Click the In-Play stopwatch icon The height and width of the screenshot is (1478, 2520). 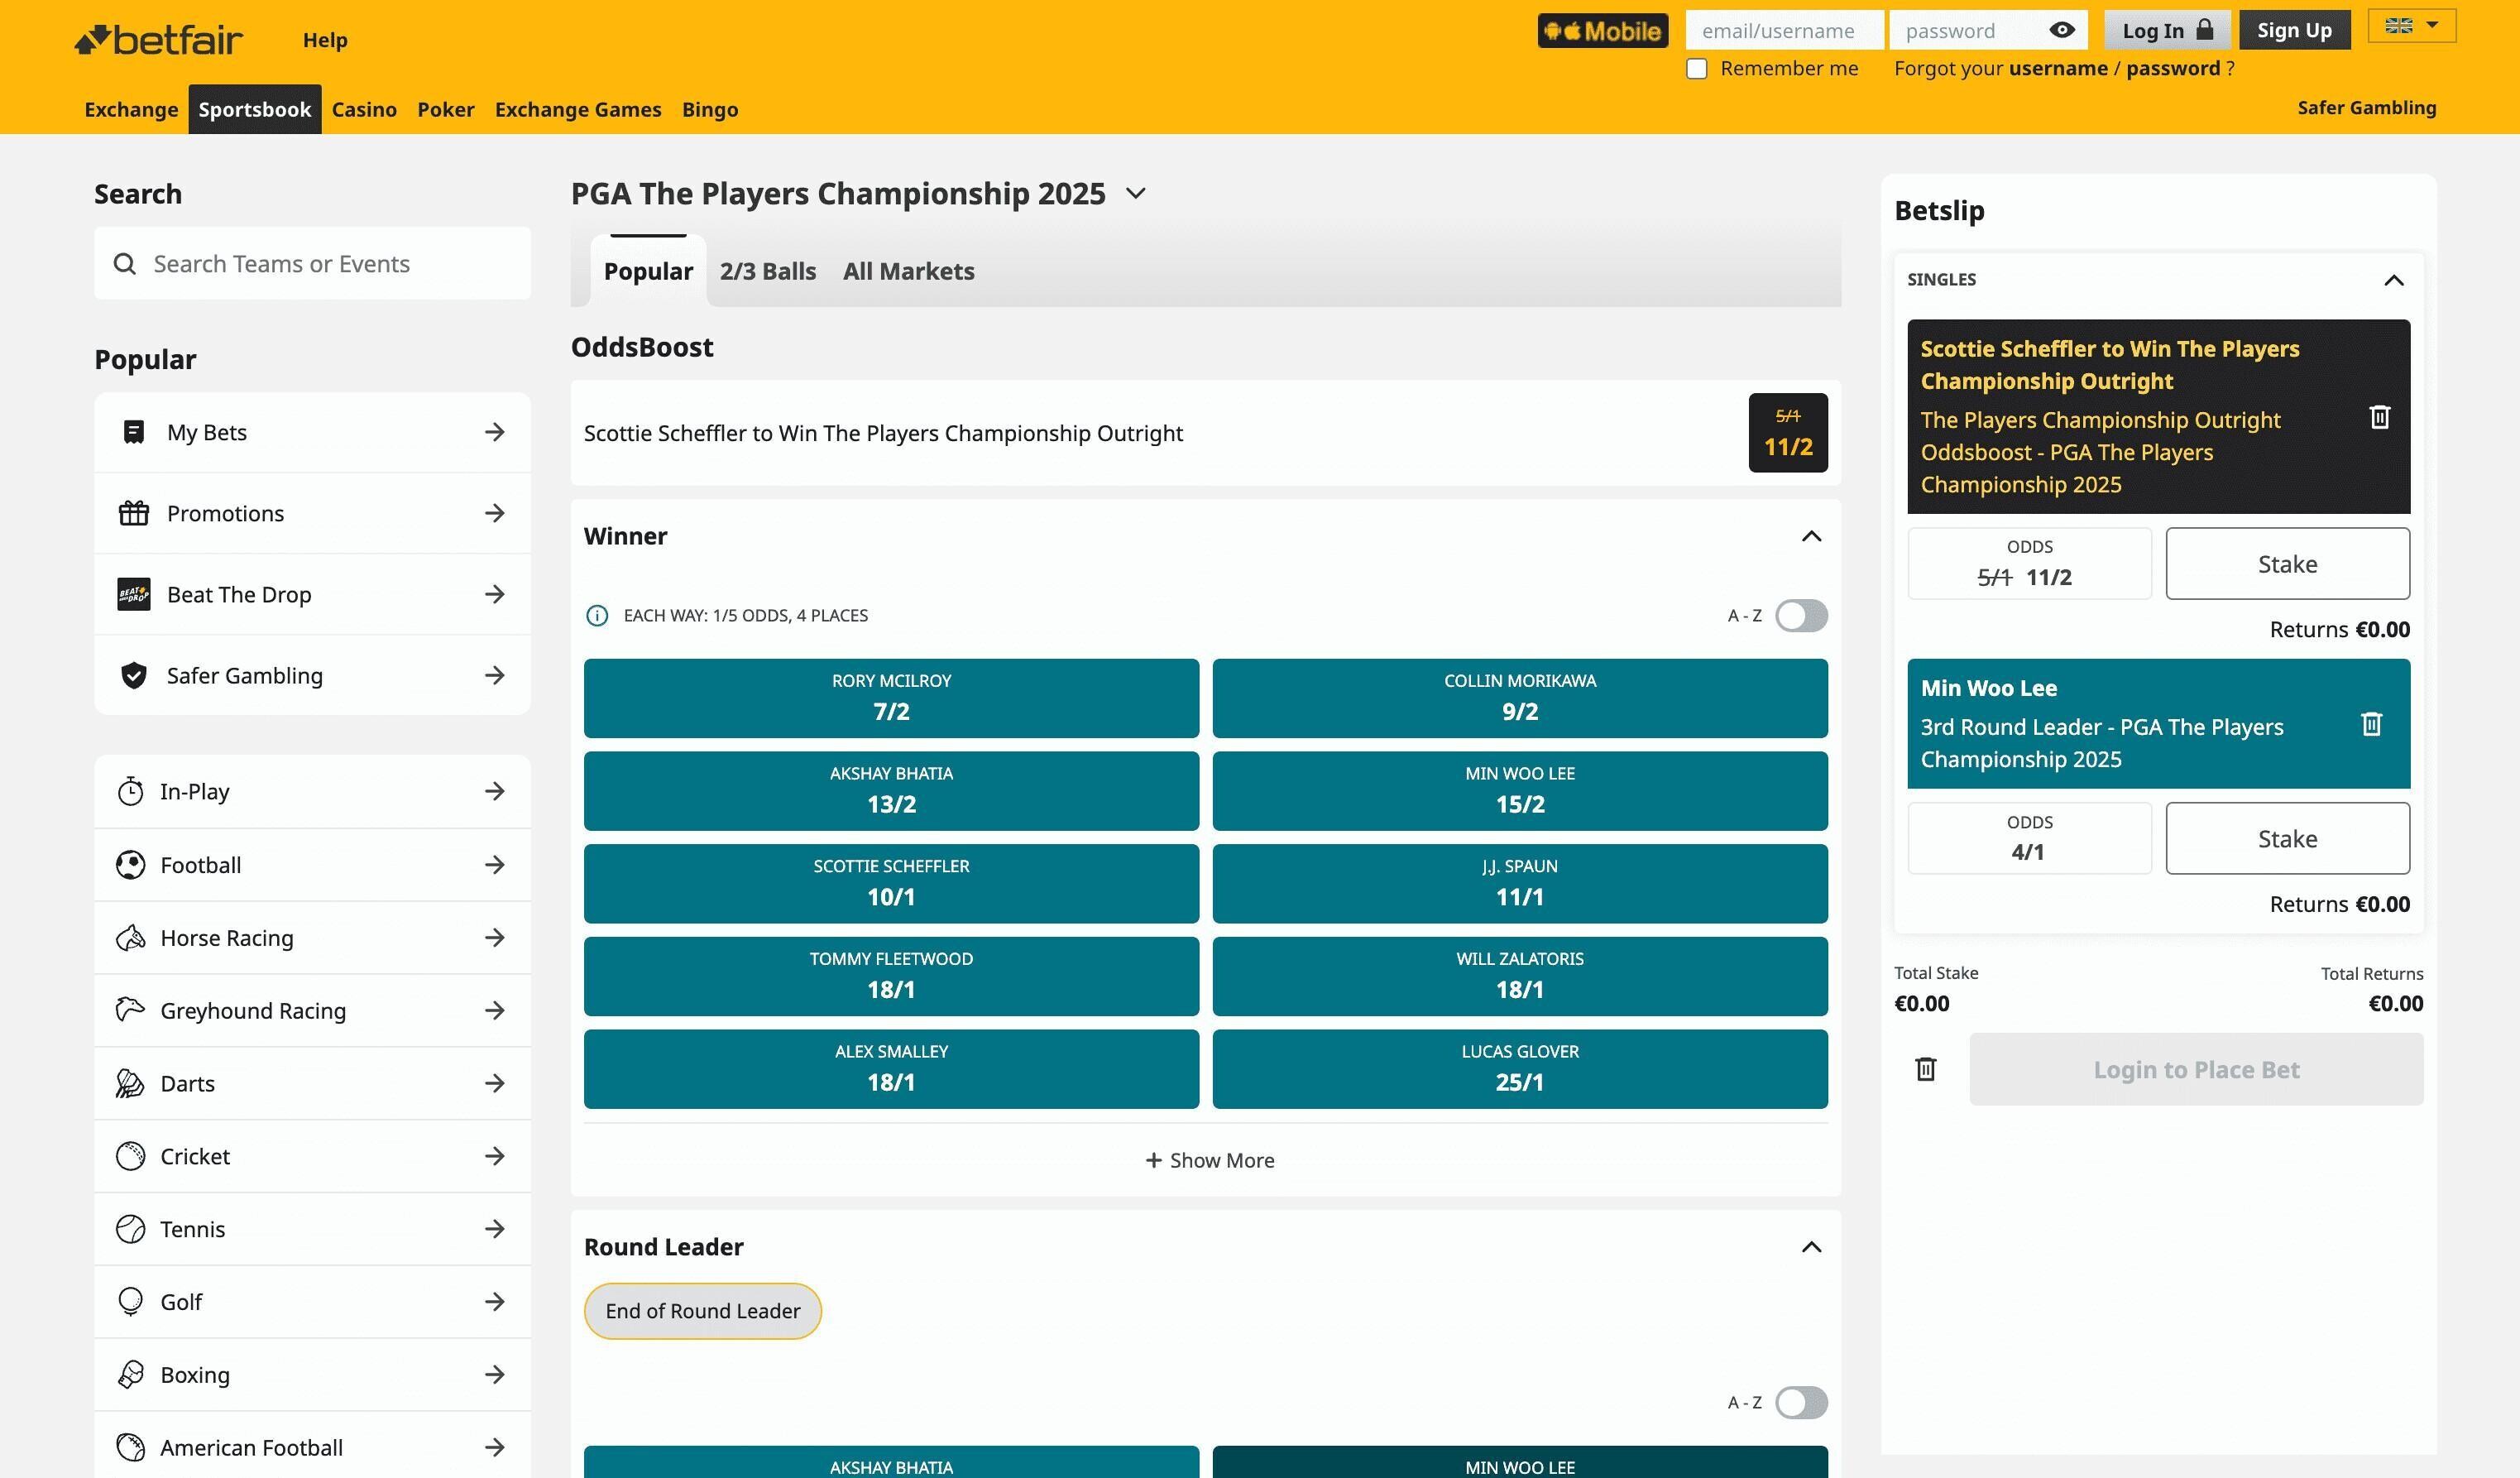(x=130, y=791)
